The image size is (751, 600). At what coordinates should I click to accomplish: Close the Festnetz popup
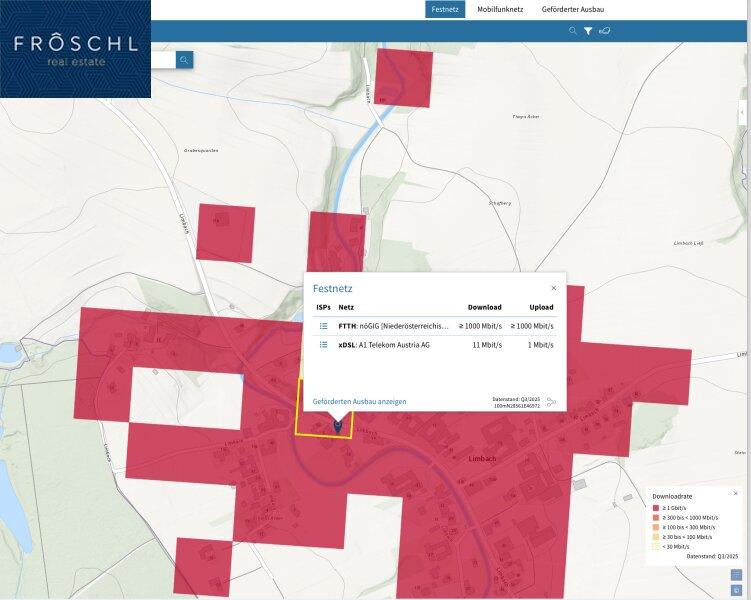click(x=553, y=288)
